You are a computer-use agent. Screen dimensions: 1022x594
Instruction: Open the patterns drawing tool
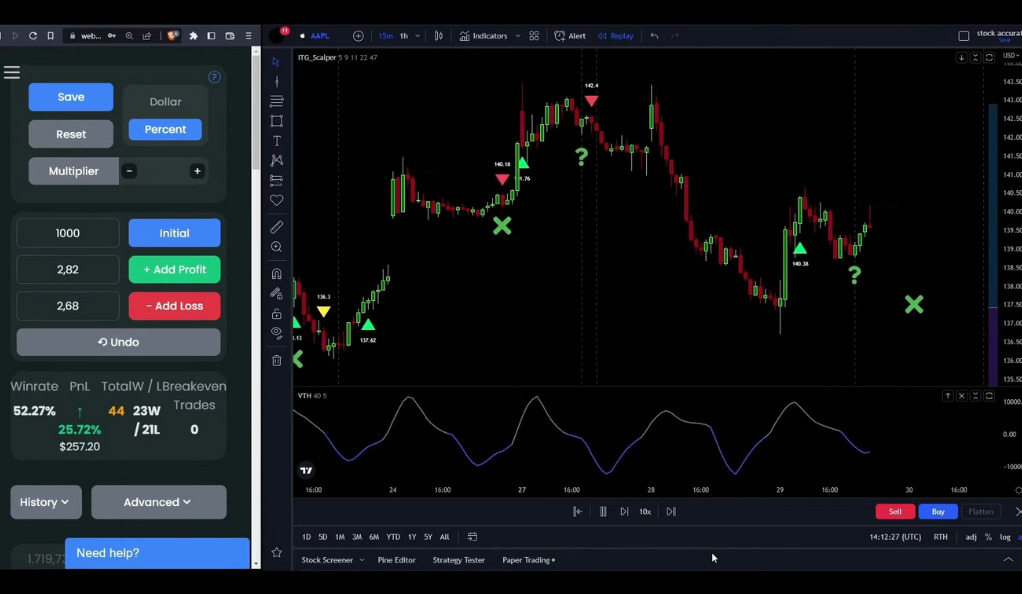[276, 160]
